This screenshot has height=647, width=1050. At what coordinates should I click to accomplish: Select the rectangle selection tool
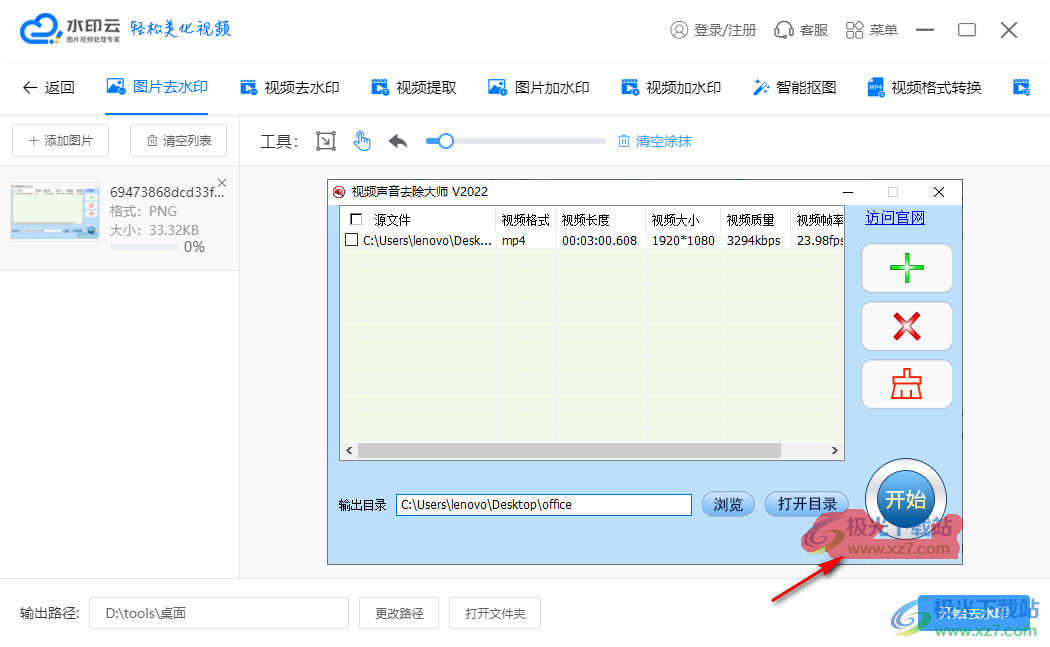click(325, 141)
